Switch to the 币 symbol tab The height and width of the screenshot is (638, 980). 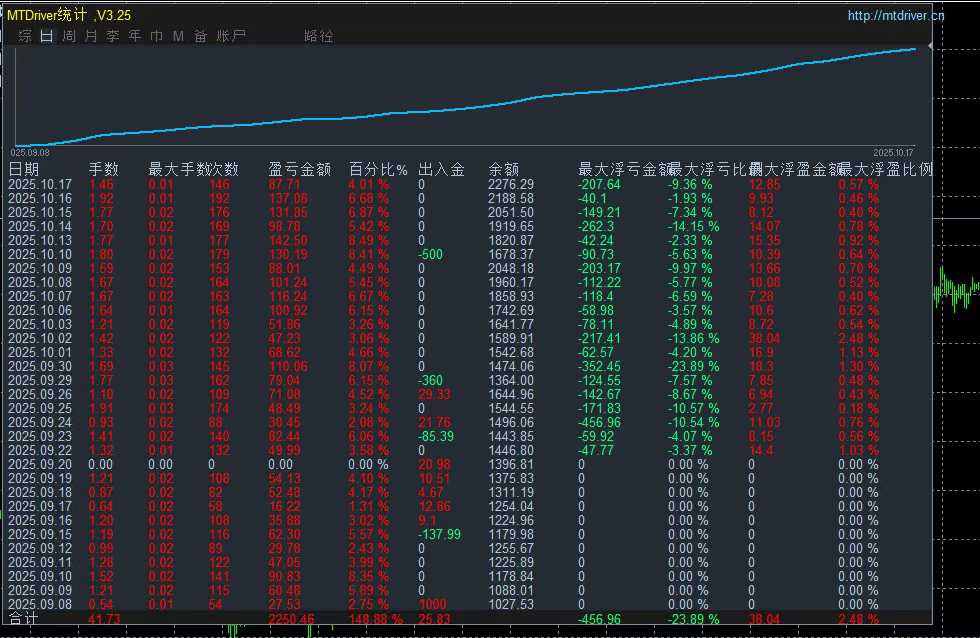[x=157, y=36]
